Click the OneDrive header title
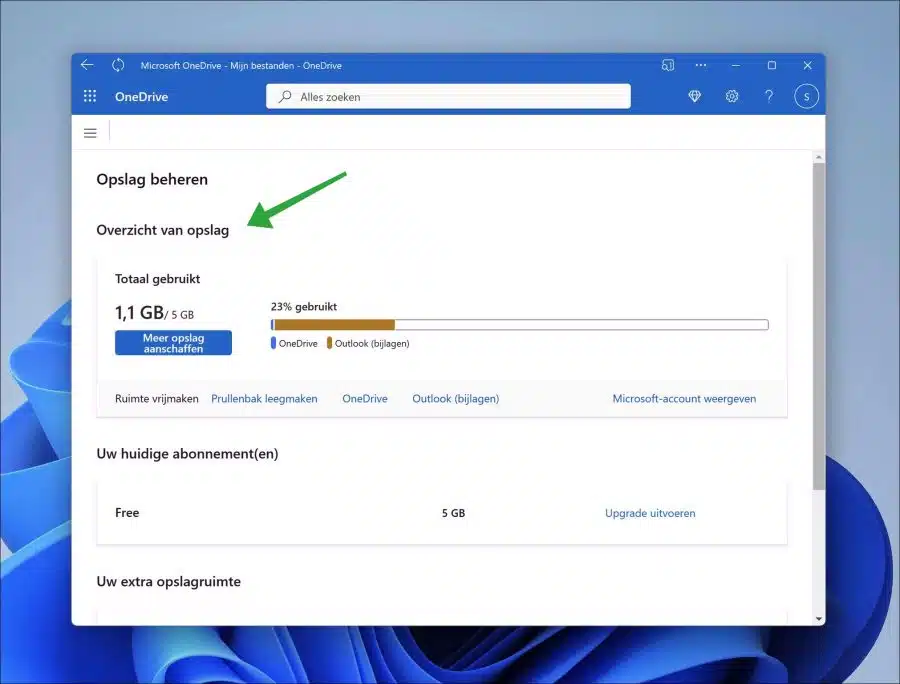 [141, 97]
